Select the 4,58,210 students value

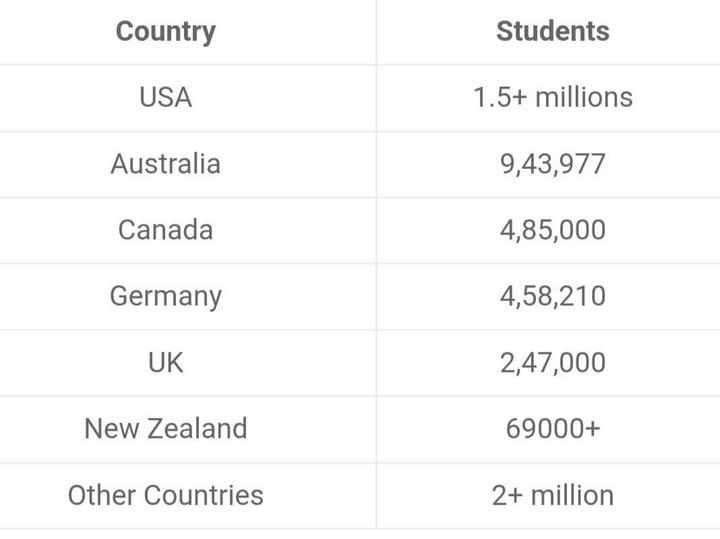click(552, 296)
